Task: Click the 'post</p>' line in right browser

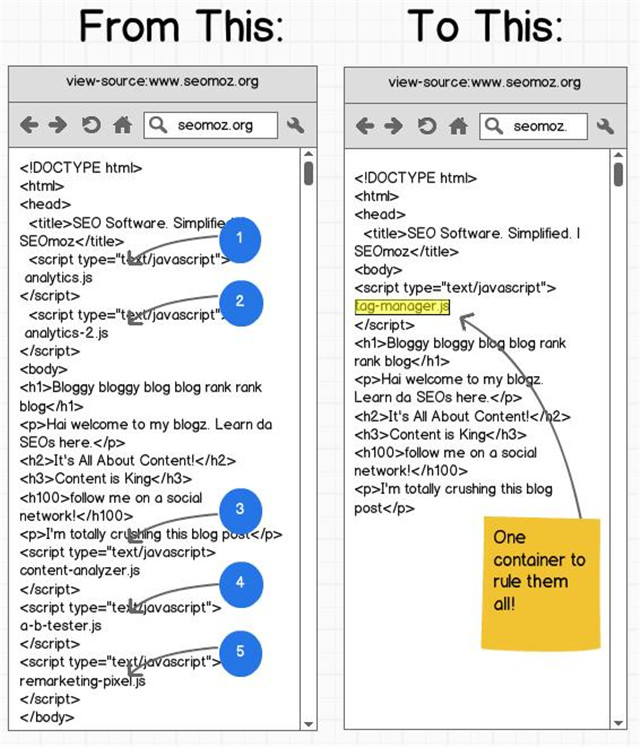Action: point(384,508)
